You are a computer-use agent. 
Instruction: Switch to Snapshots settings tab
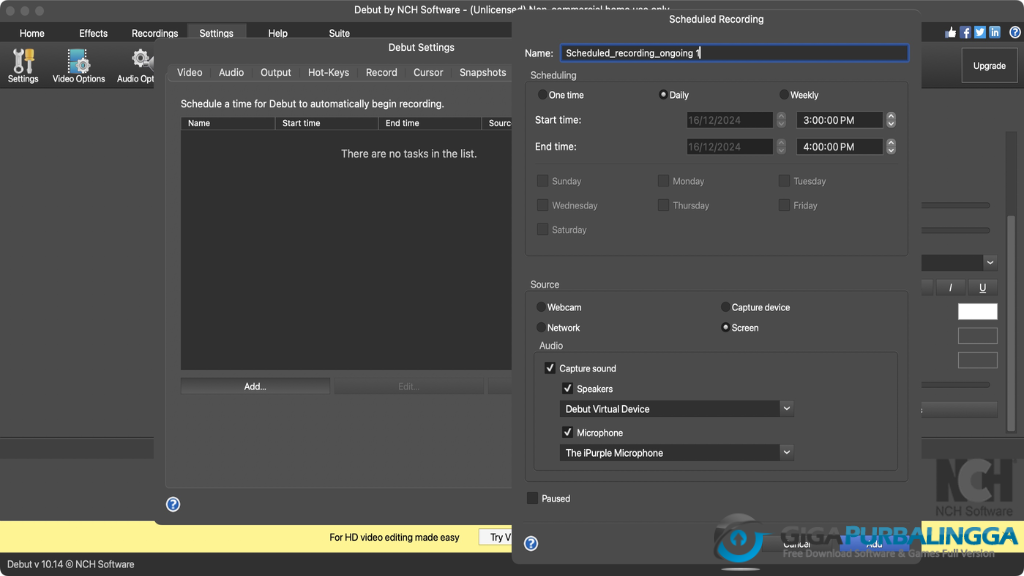[483, 72]
